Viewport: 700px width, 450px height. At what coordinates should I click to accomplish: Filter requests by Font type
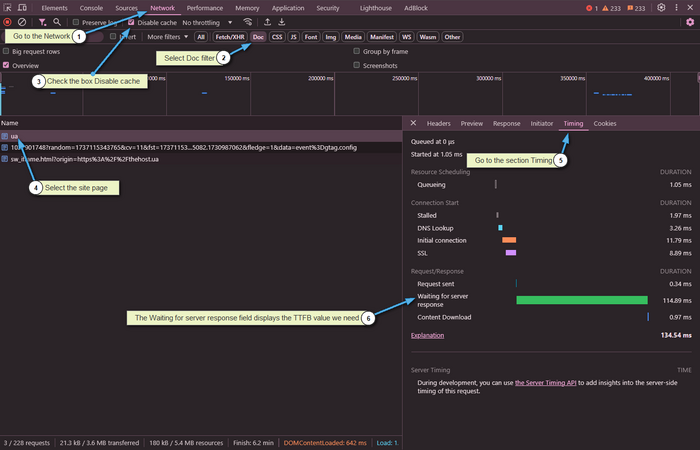pos(311,37)
